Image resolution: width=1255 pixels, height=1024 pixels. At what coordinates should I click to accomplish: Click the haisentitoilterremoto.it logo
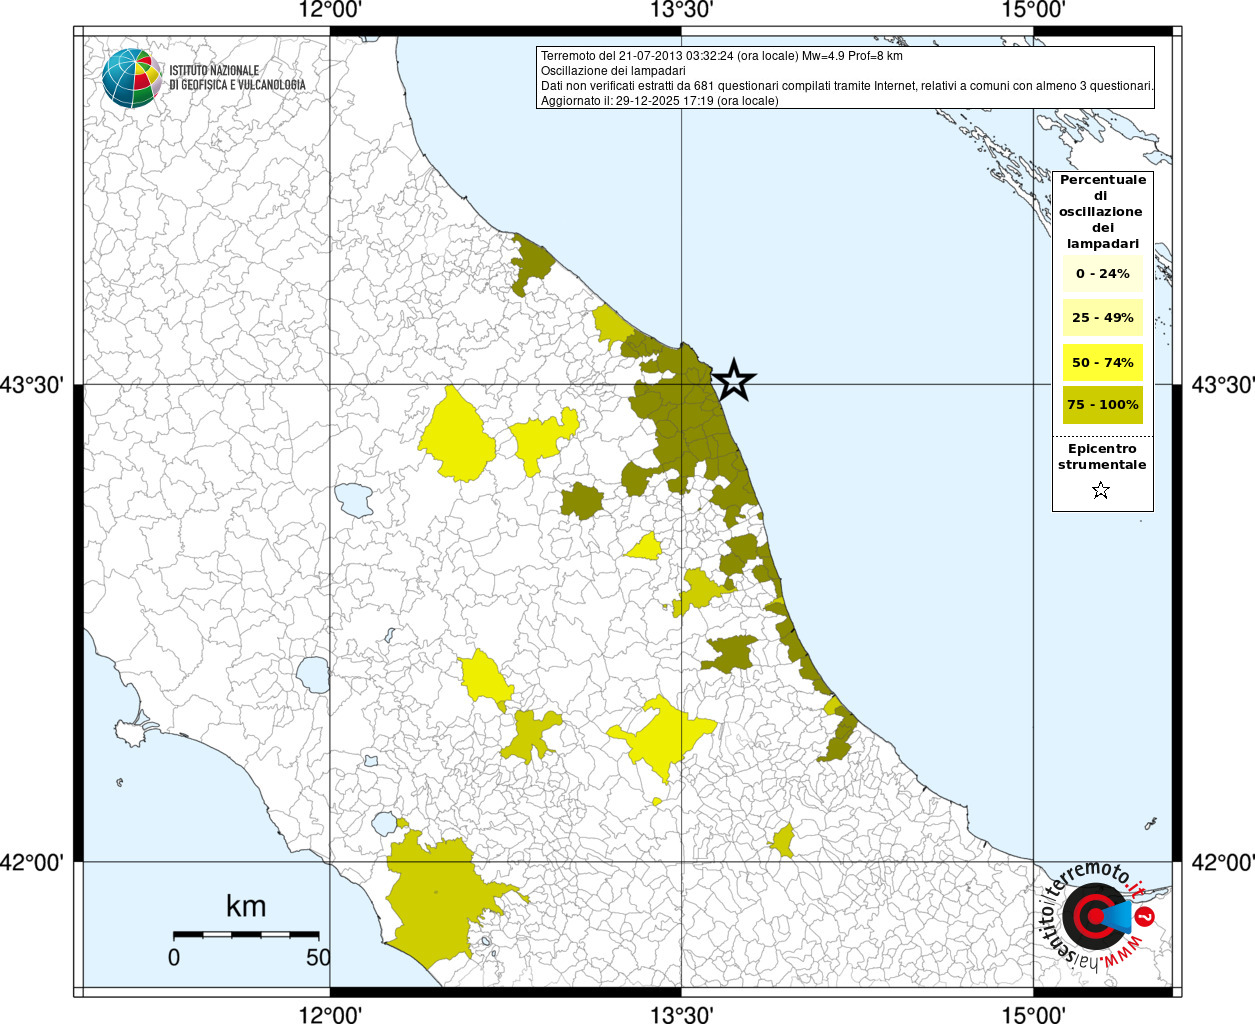pyautogui.click(x=1097, y=915)
